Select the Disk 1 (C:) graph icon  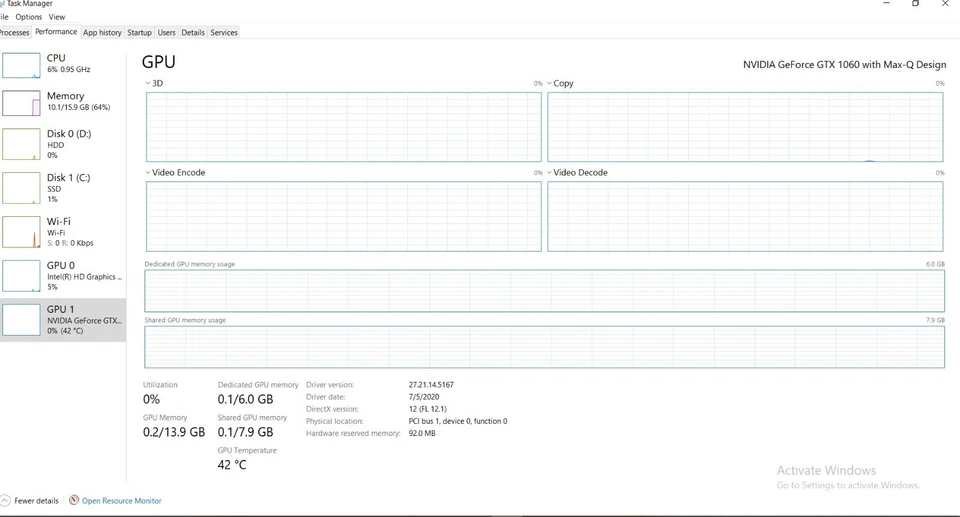tap(21, 188)
